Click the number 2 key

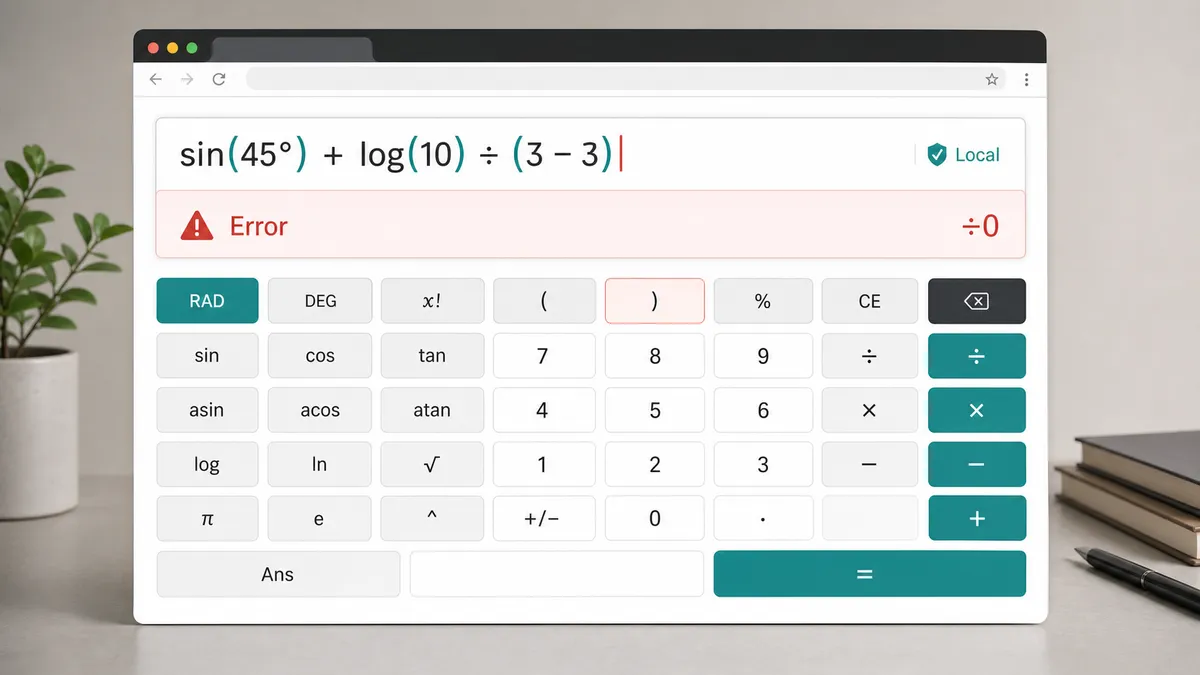(654, 464)
